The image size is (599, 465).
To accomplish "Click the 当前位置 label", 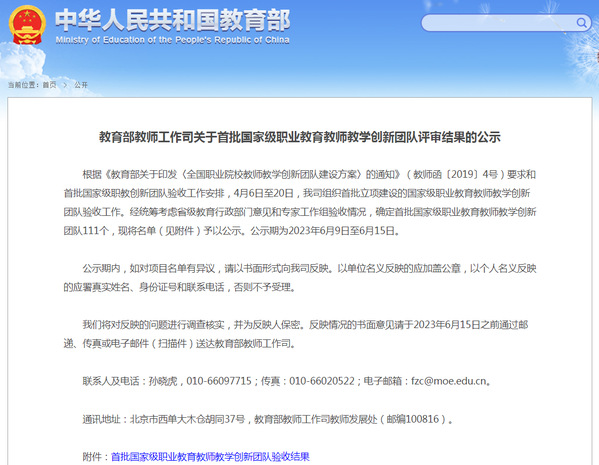I will coord(21,85).
